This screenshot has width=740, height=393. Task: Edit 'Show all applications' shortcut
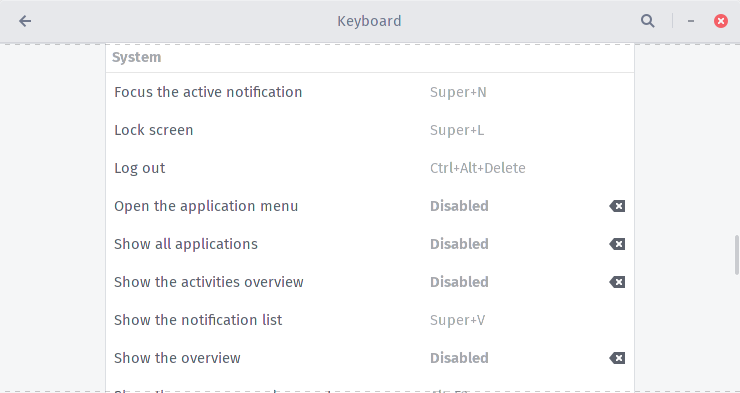tap(370, 244)
